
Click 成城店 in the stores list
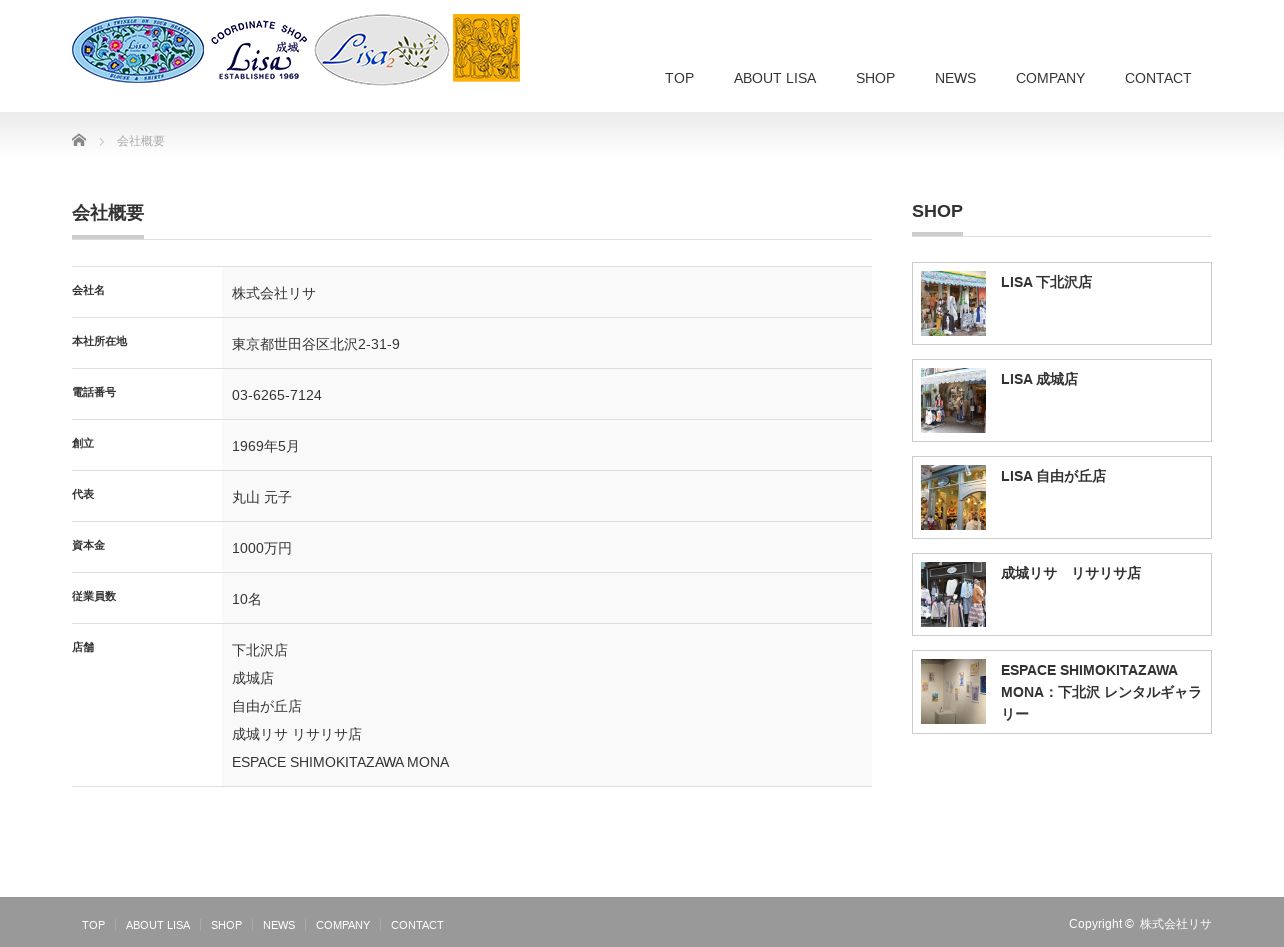click(253, 678)
